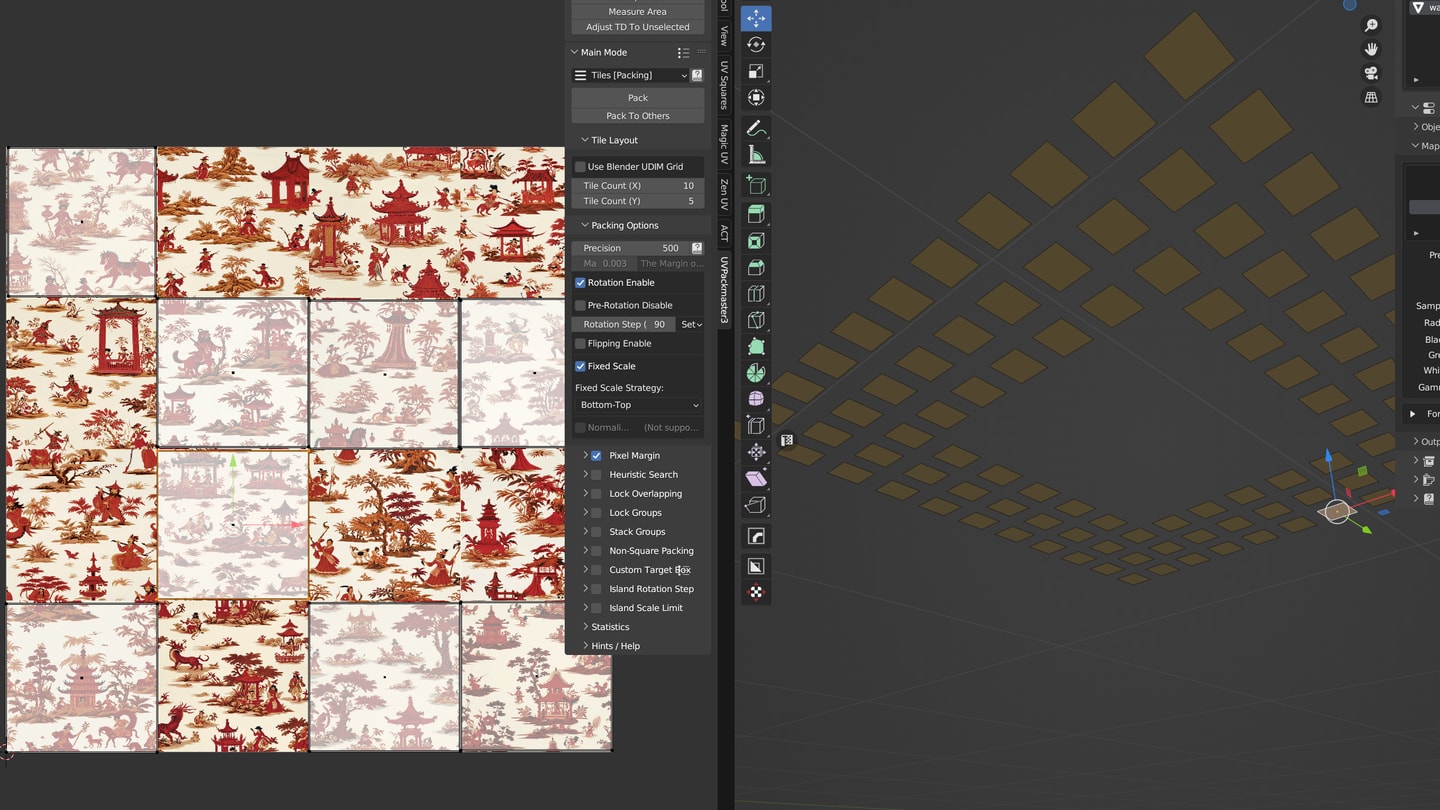This screenshot has height=810, width=1440.
Task: Activate the Measure tool
Action: [756, 155]
